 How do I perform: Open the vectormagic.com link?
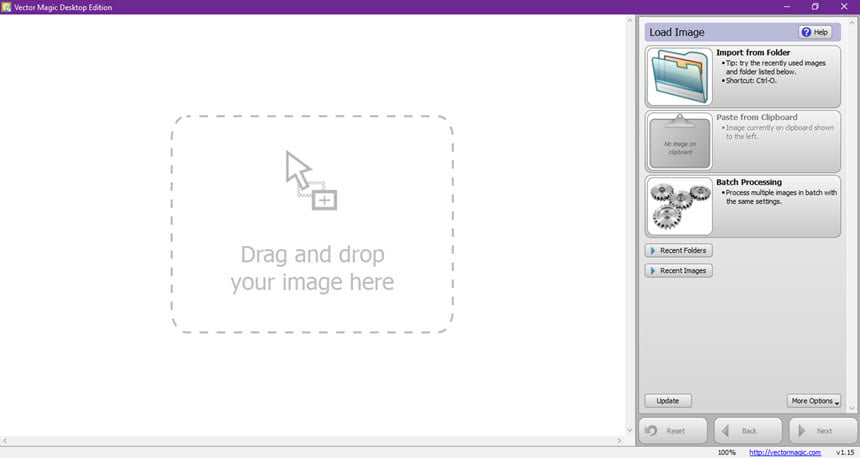coord(785,453)
